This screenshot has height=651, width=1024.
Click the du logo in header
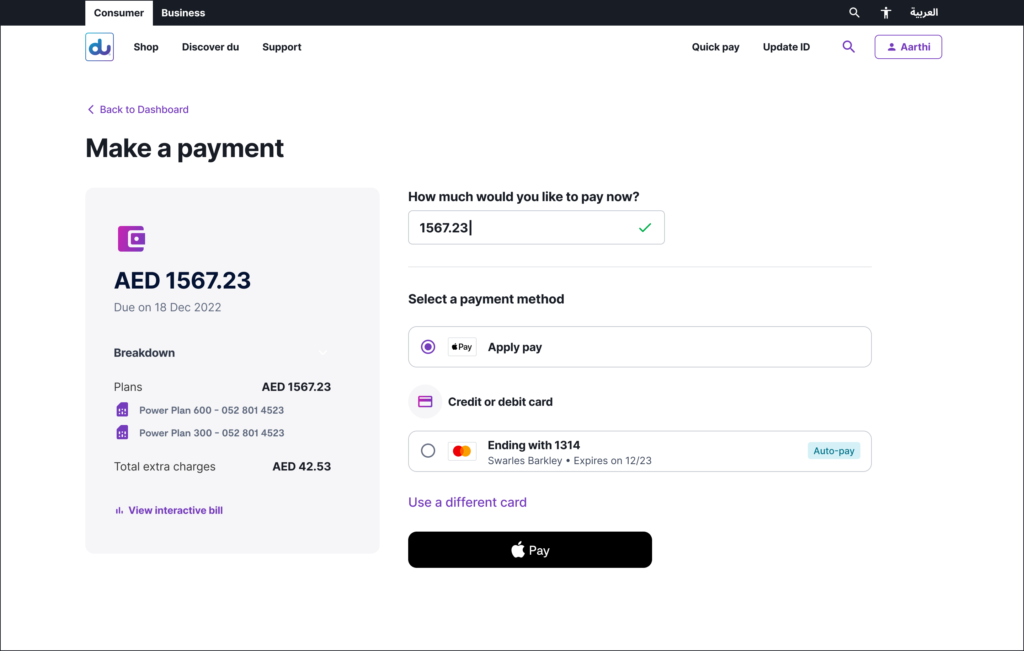pyautogui.click(x=99, y=47)
